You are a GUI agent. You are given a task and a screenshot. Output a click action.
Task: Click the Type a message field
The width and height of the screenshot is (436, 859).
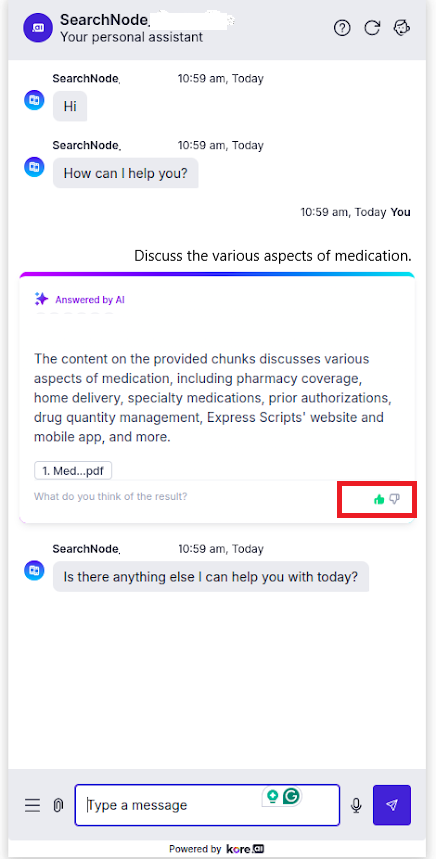click(207, 805)
